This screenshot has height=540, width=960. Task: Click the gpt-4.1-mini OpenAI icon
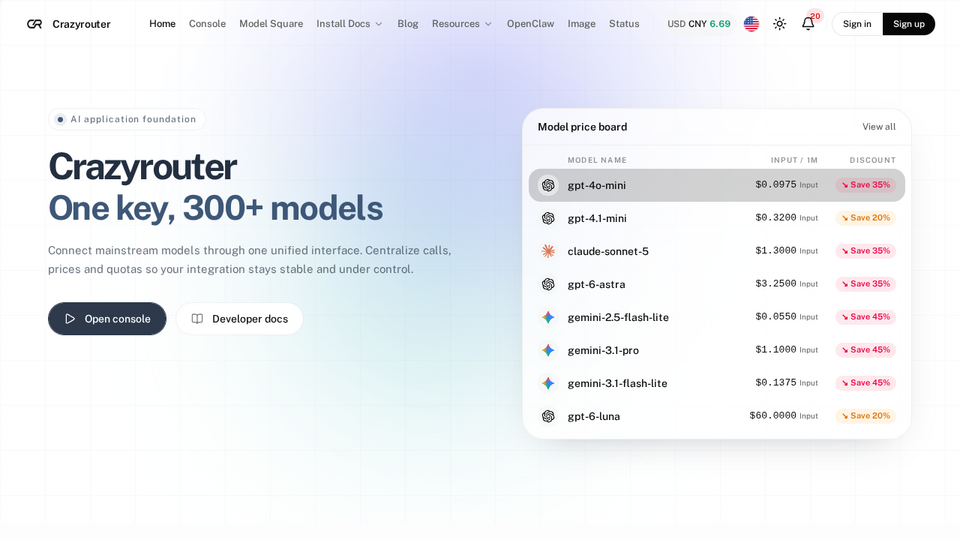(x=548, y=218)
